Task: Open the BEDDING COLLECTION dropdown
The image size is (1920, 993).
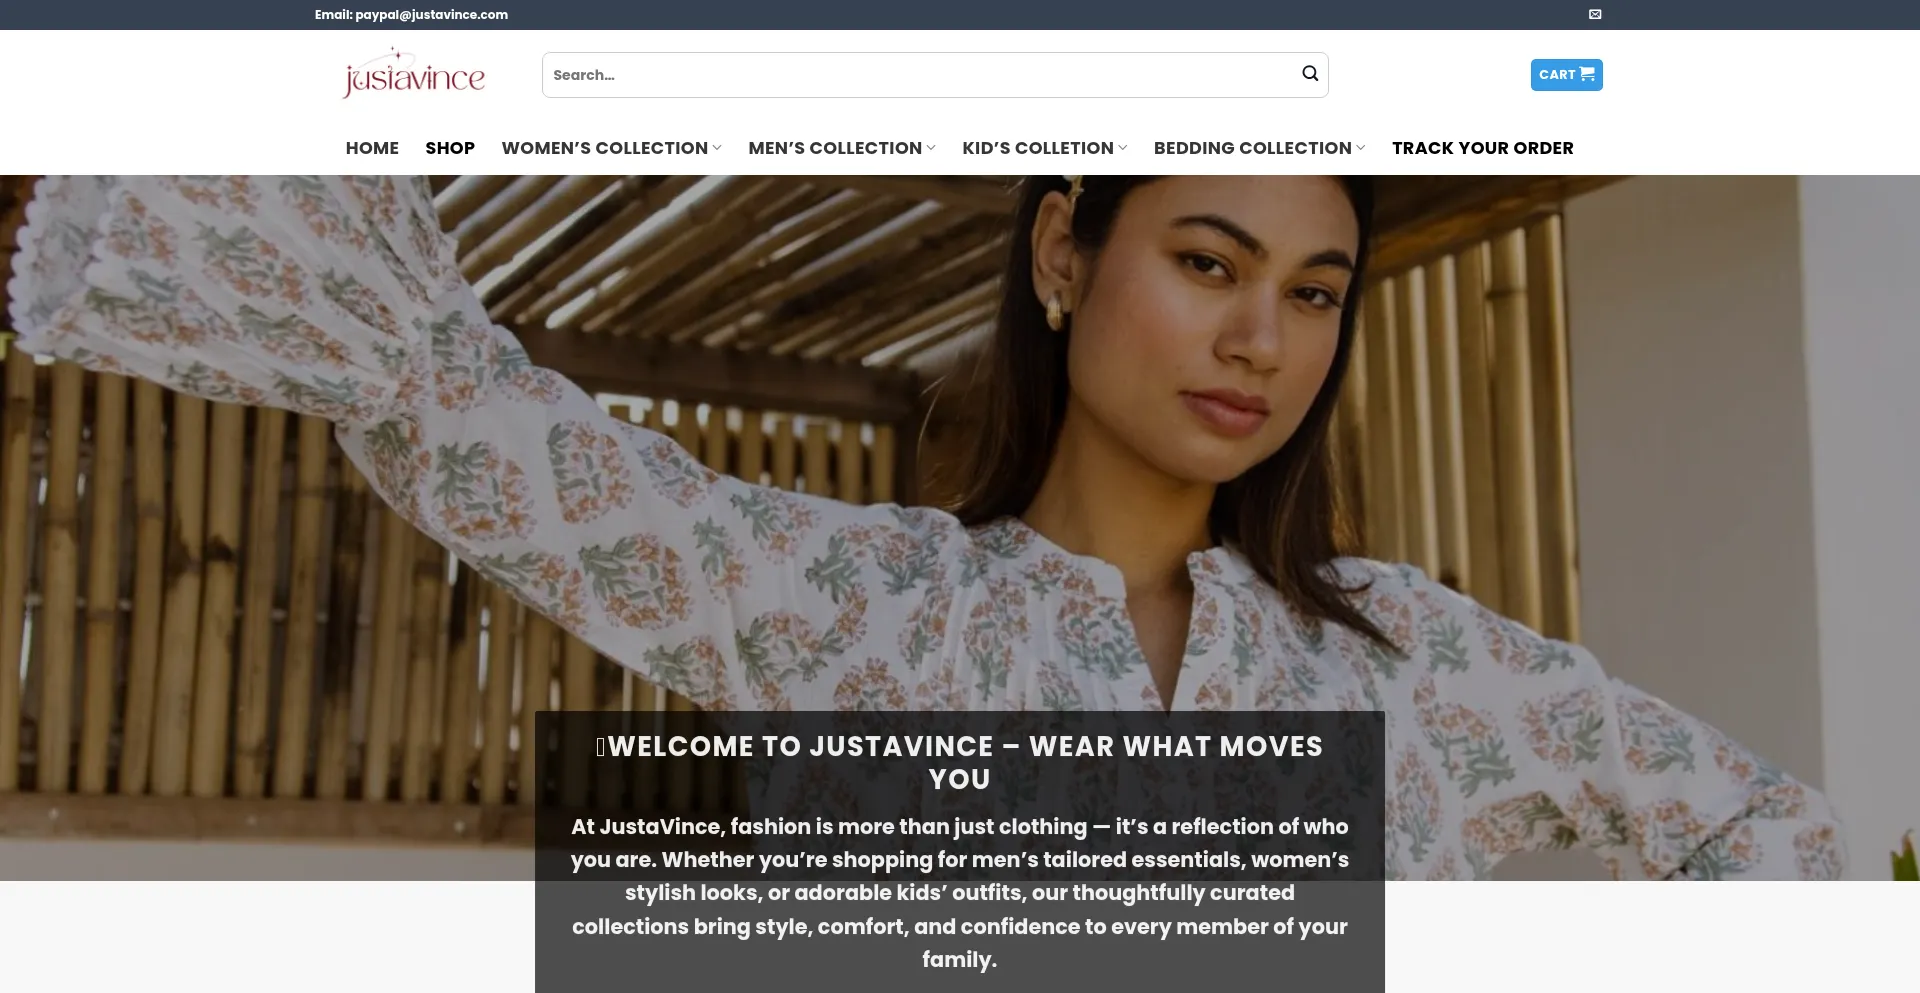Action: click(1252, 148)
